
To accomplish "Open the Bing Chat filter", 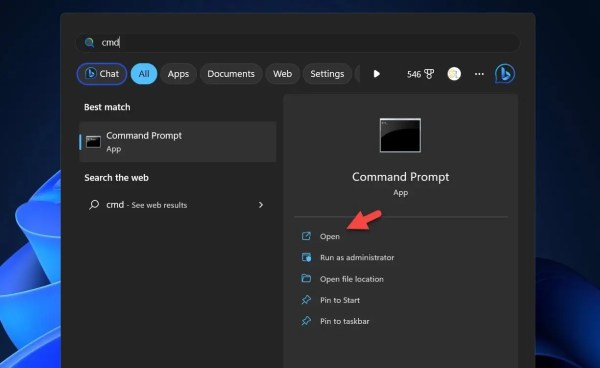I will click(102, 74).
